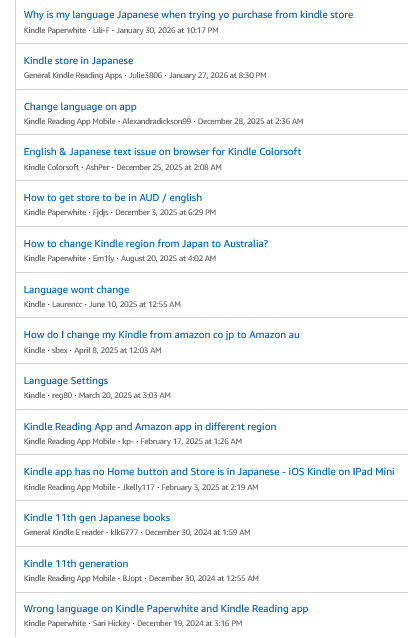Click metadata 'Kindle · reg80 · March 20, 2025'
The height and width of the screenshot is (638, 408).
pos(97,395)
